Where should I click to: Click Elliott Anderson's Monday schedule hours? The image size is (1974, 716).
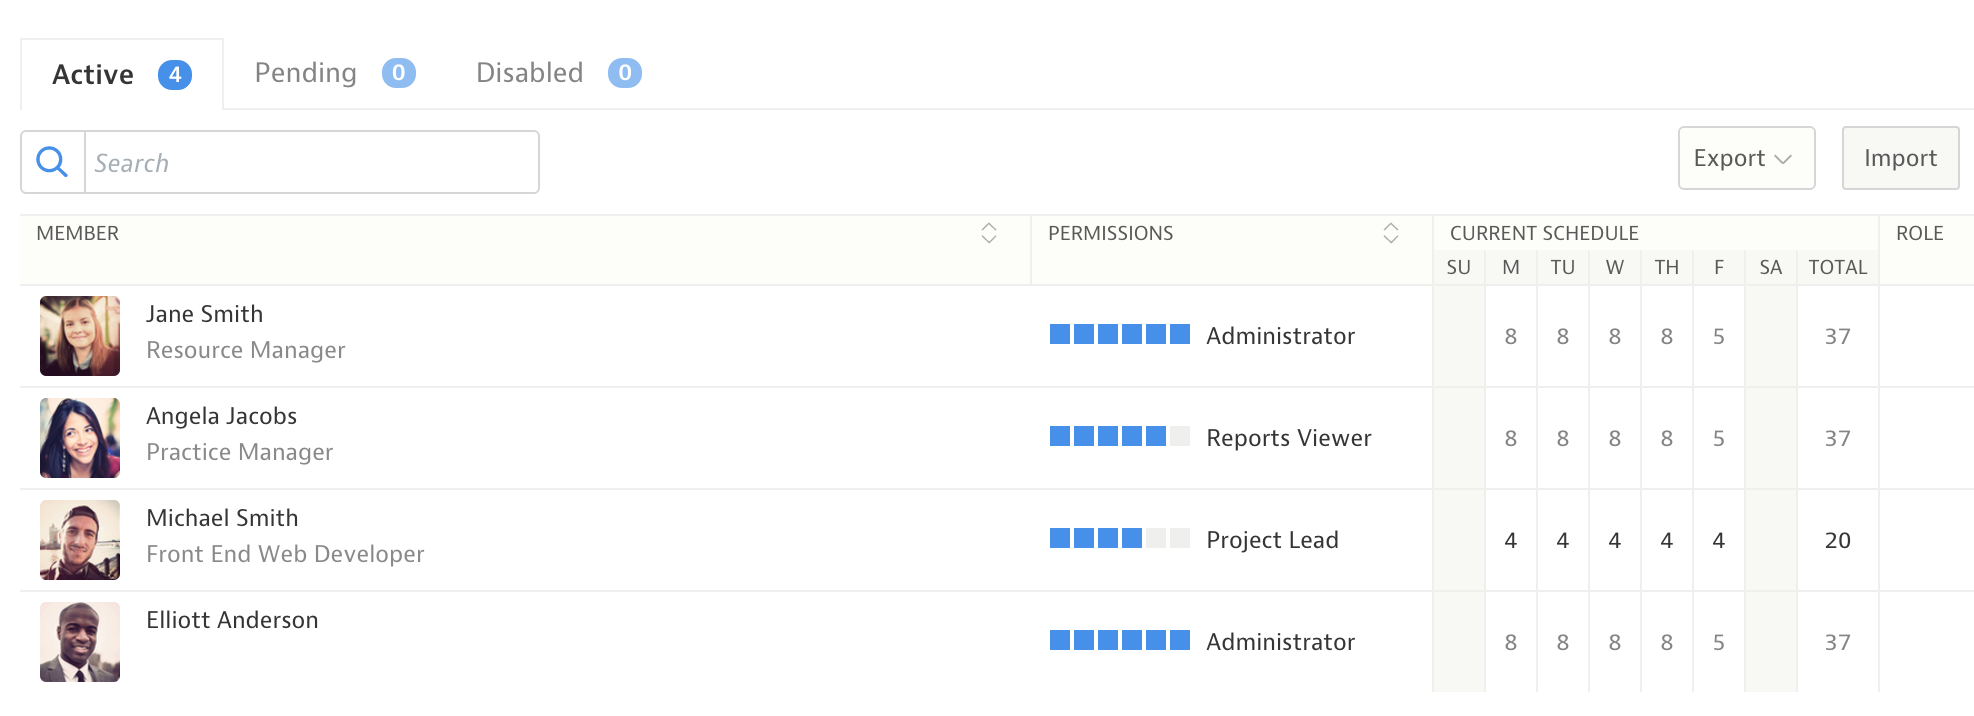coord(1510,642)
